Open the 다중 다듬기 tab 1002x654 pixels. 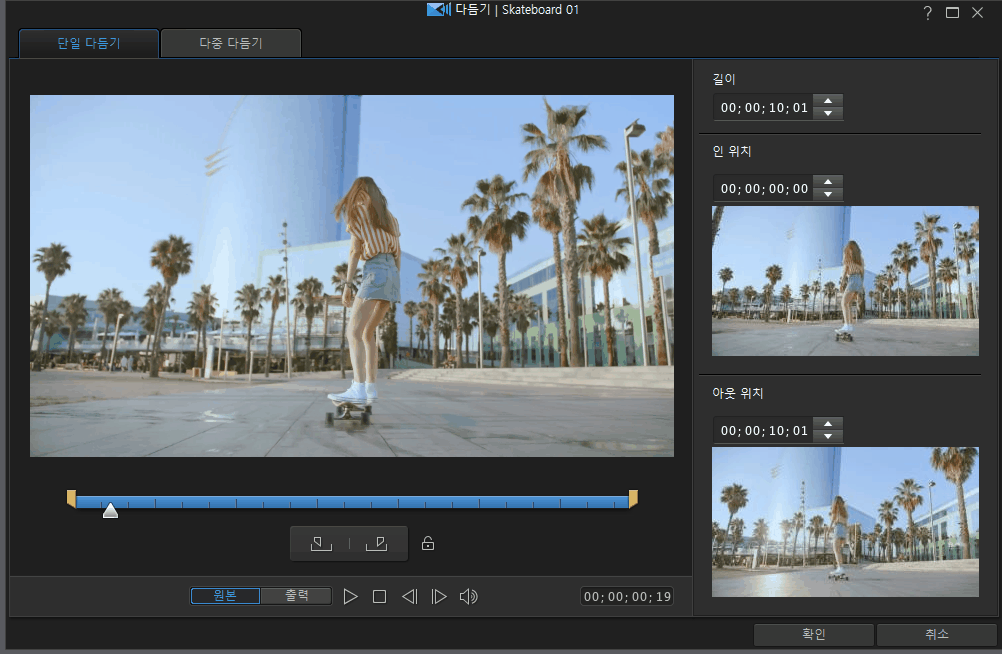pyautogui.click(x=231, y=43)
